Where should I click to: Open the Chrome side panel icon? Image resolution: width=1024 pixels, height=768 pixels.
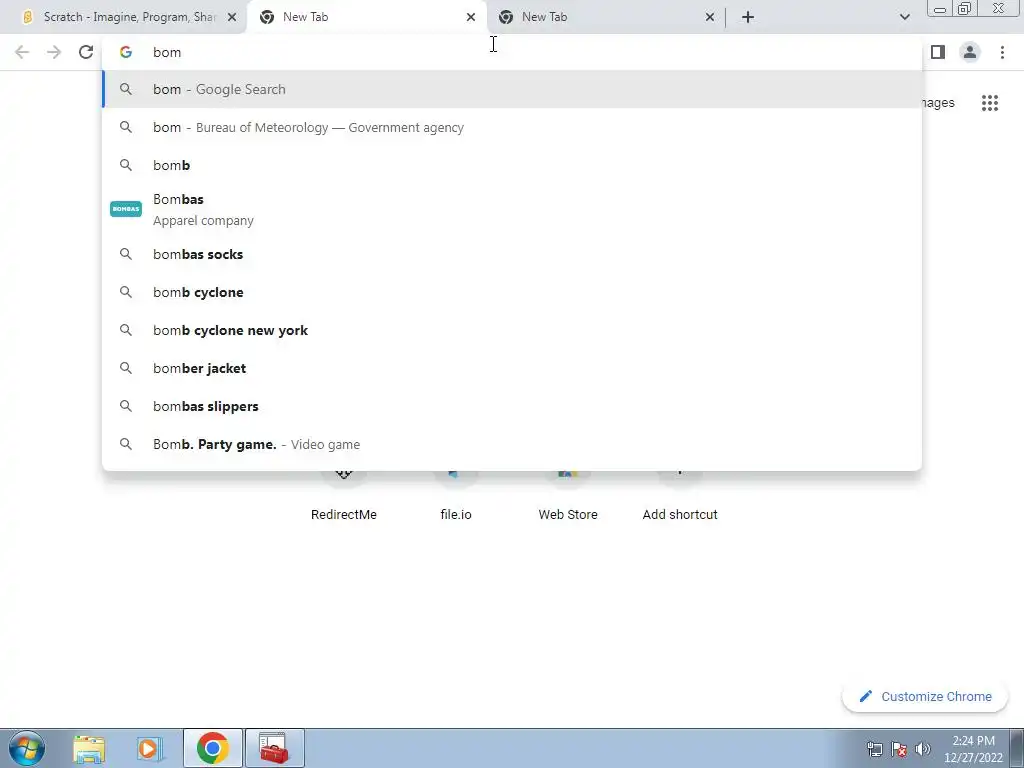click(x=938, y=52)
